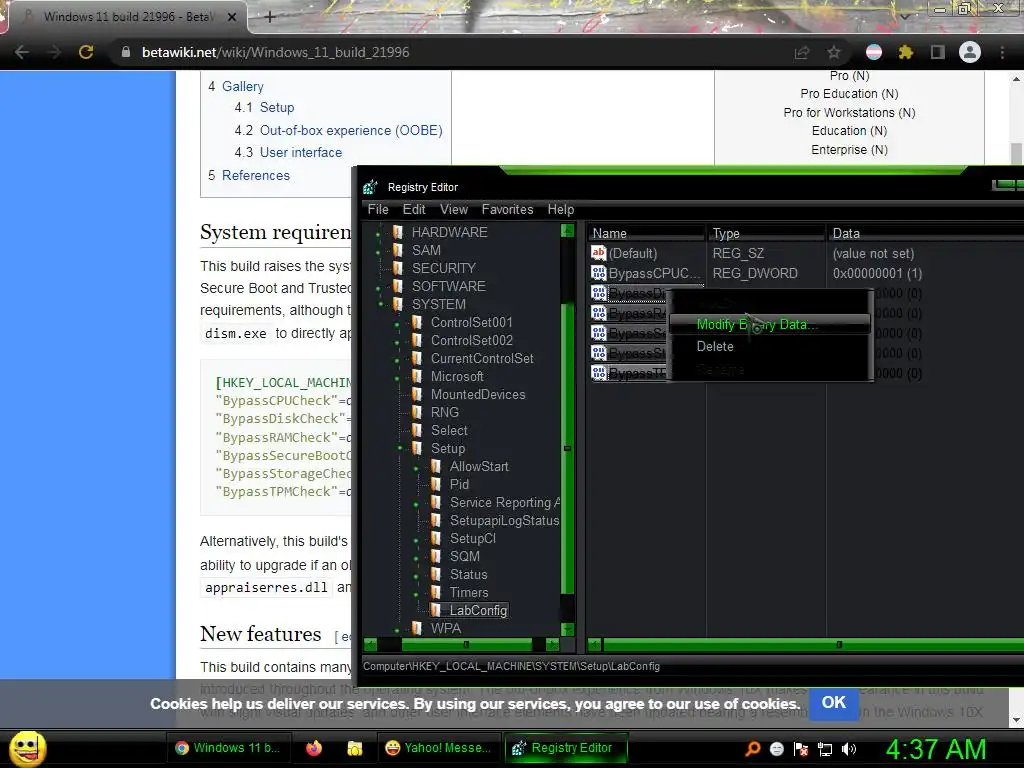Reload the page in Chrome
The height and width of the screenshot is (768, 1024).
tap(86, 52)
